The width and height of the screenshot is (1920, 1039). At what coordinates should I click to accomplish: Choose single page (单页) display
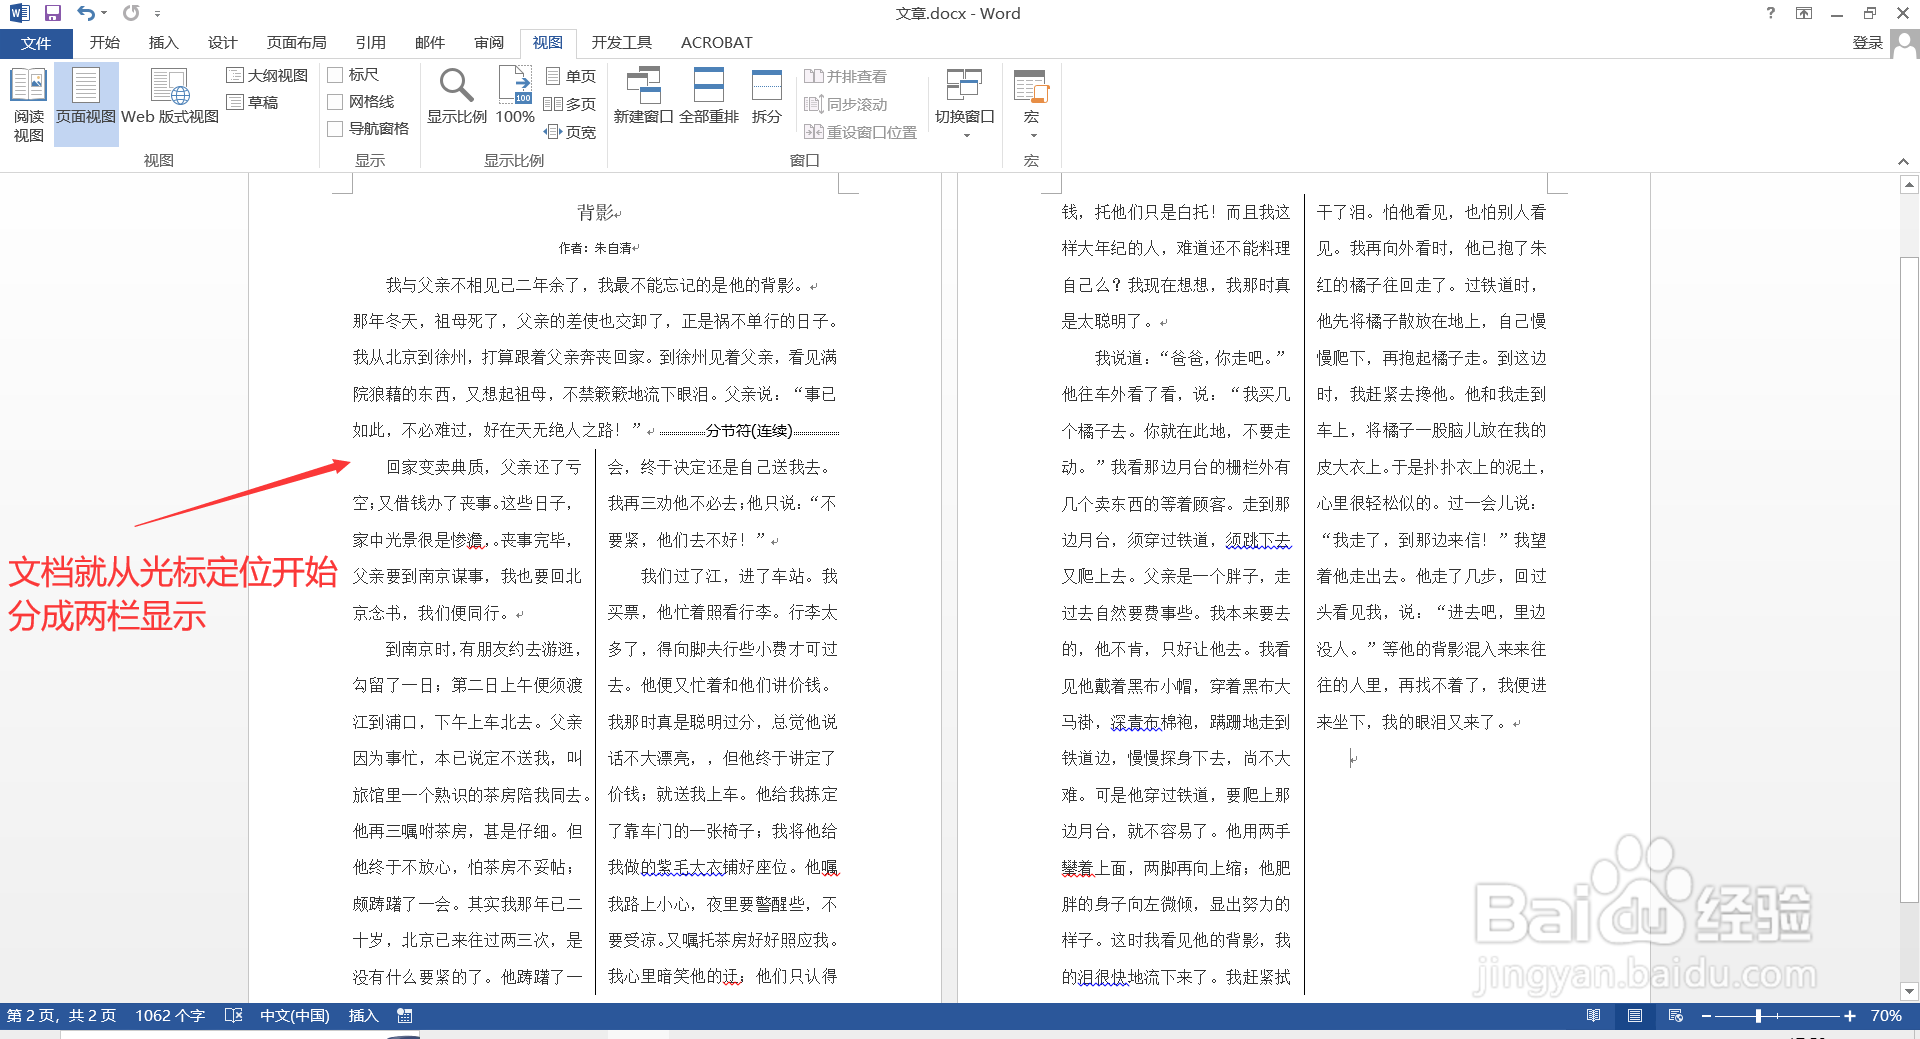tap(571, 76)
